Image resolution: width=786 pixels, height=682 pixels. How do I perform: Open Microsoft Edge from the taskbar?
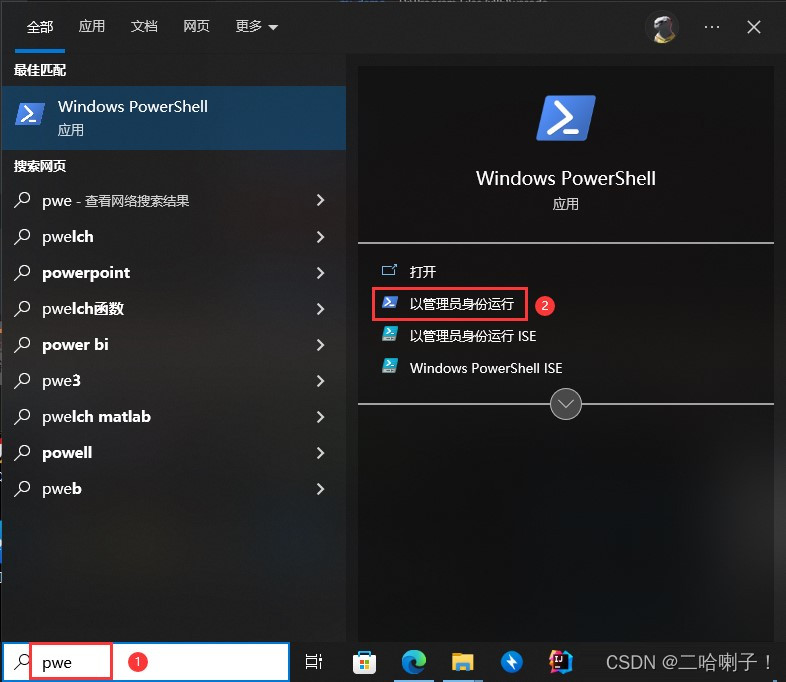click(414, 662)
